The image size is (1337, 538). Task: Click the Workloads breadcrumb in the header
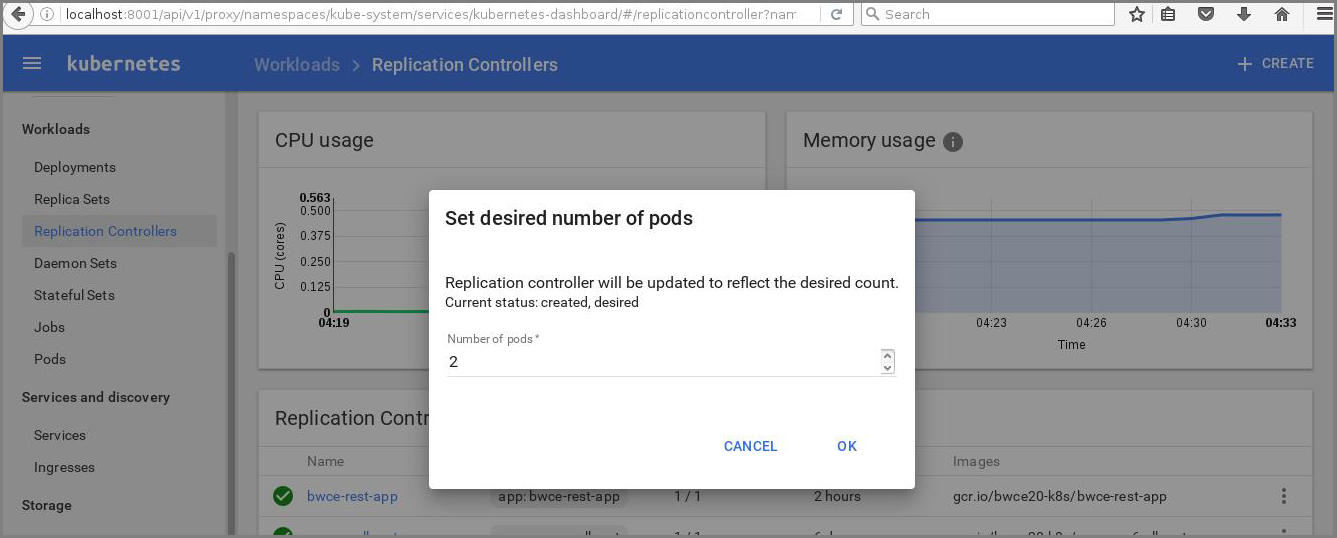(x=297, y=65)
